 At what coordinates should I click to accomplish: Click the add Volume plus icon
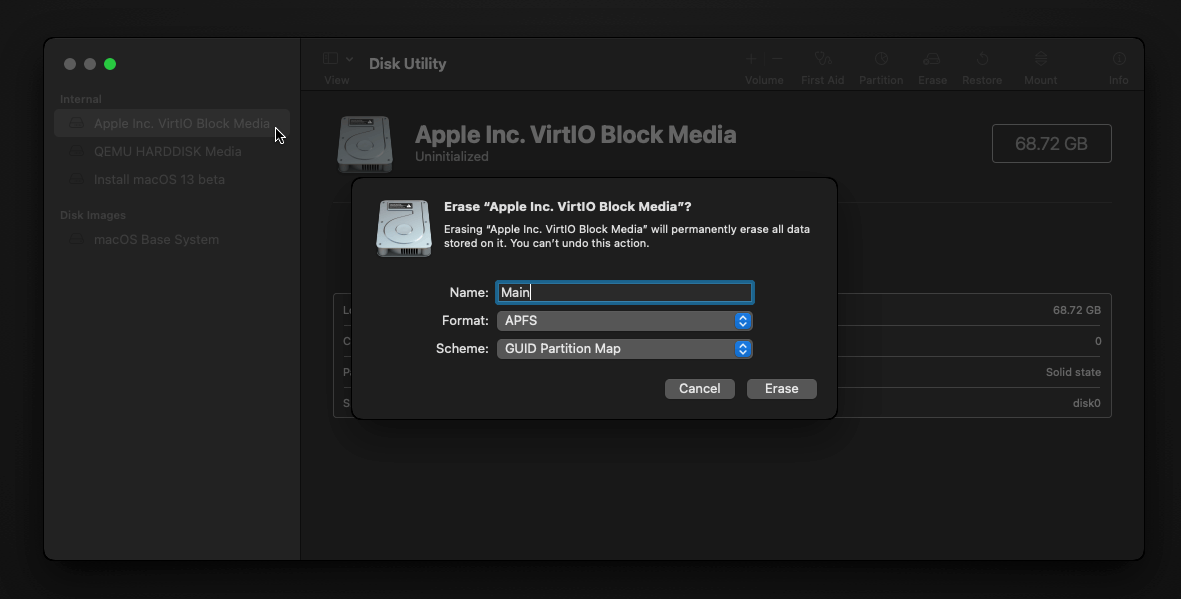pyautogui.click(x=751, y=59)
